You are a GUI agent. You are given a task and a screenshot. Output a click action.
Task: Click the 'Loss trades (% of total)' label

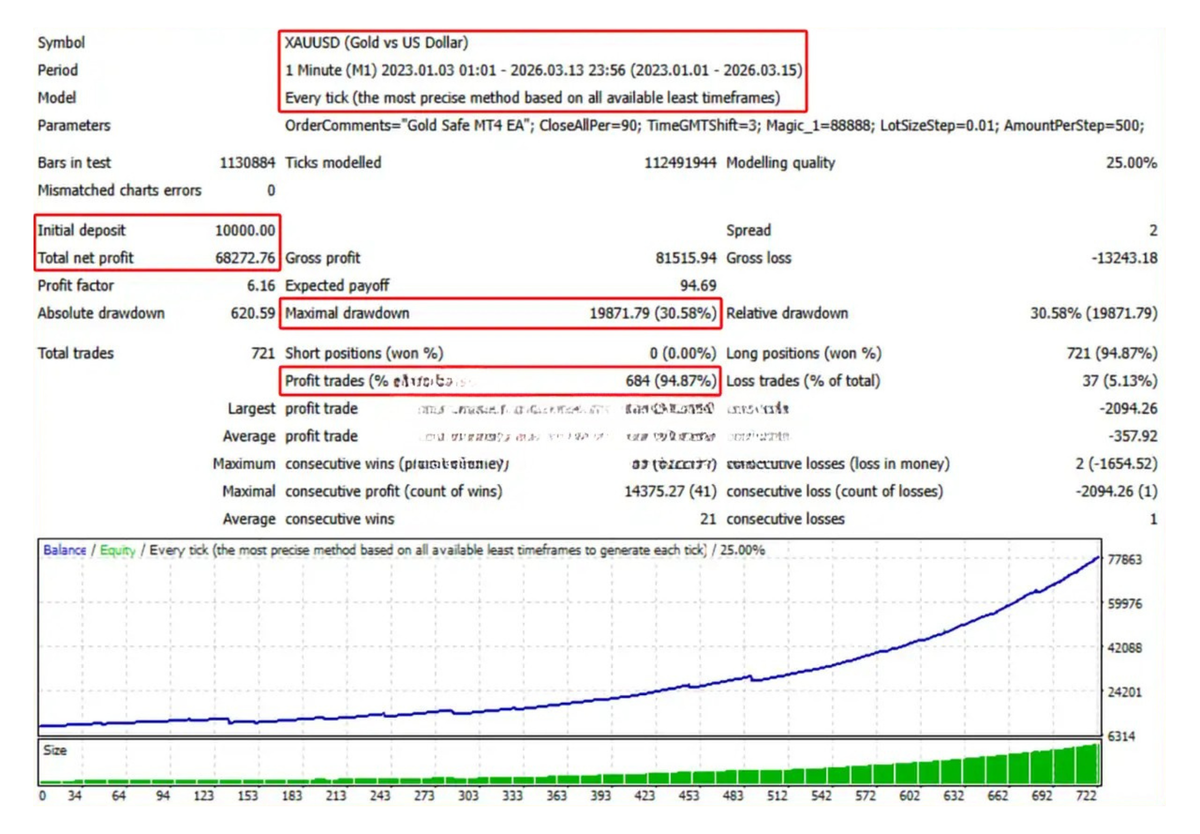coord(804,381)
